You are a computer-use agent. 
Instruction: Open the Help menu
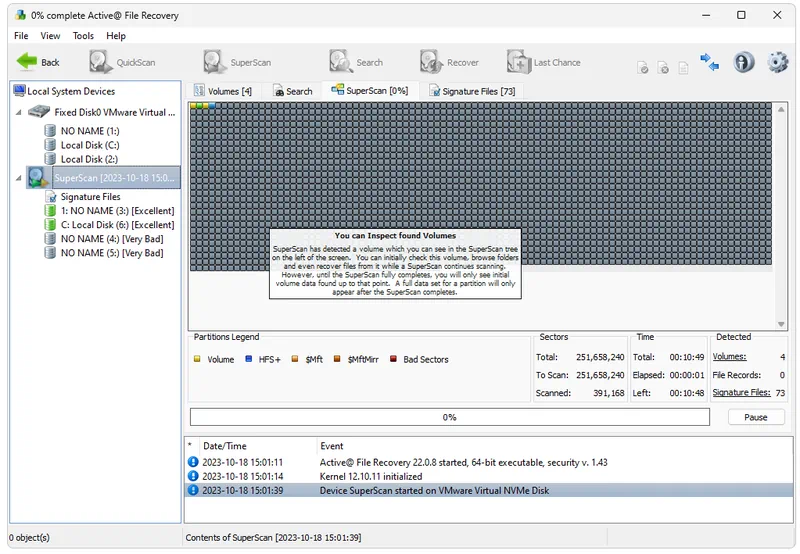click(x=116, y=36)
